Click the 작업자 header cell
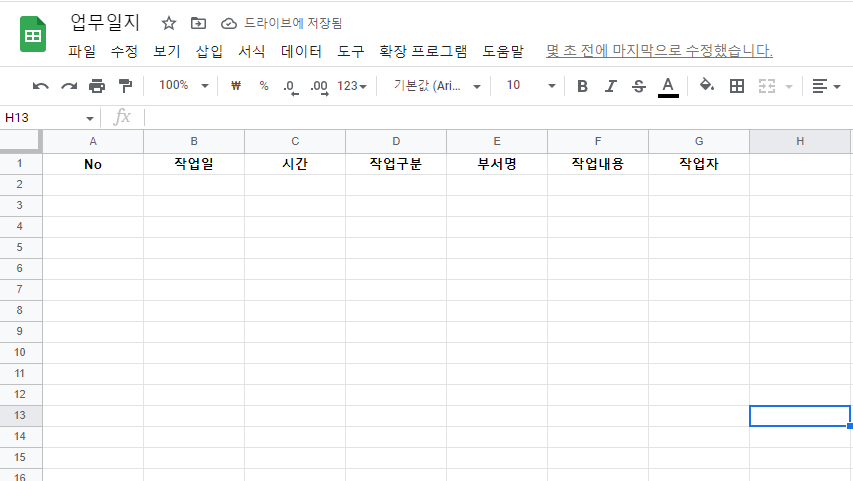853x481 pixels. point(699,164)
